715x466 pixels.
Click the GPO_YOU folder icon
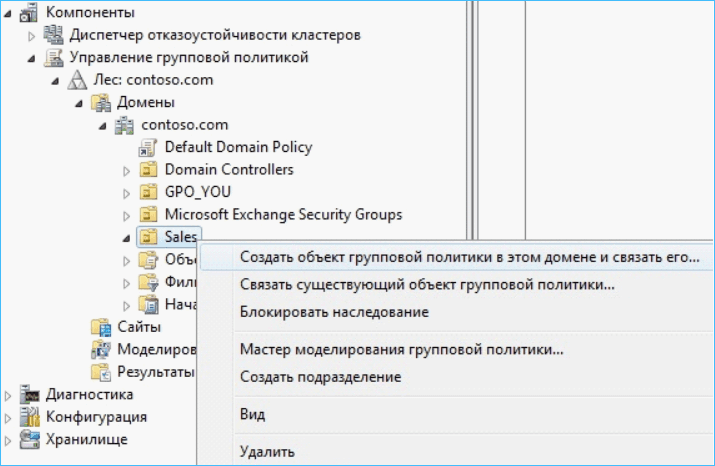[x=149, y=192]
